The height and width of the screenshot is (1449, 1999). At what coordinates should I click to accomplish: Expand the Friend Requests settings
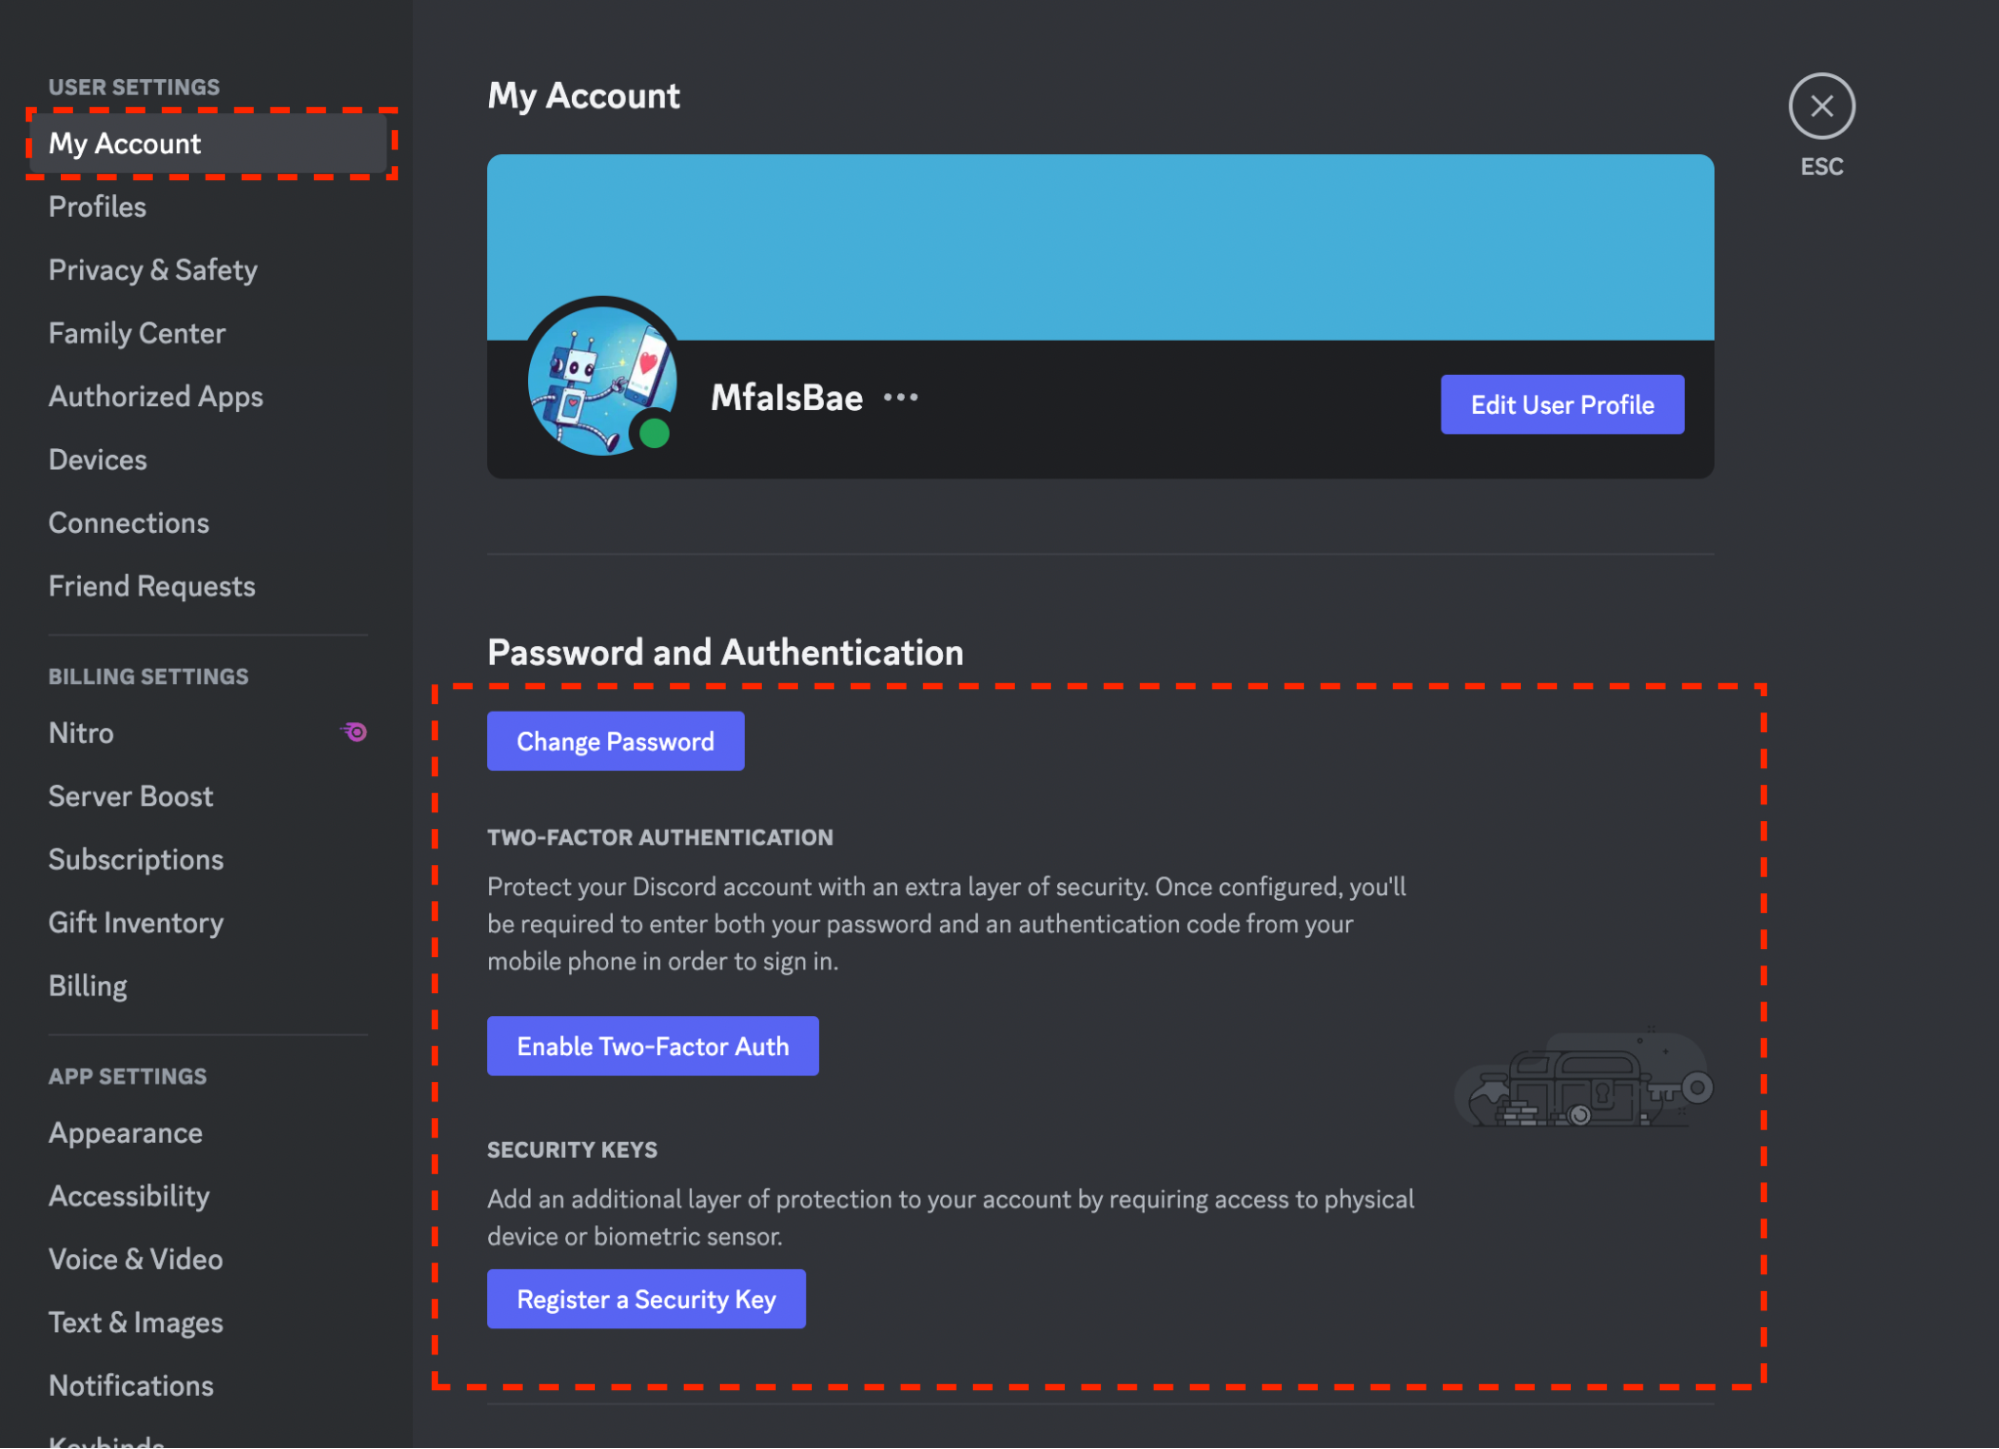click(151, 585)
